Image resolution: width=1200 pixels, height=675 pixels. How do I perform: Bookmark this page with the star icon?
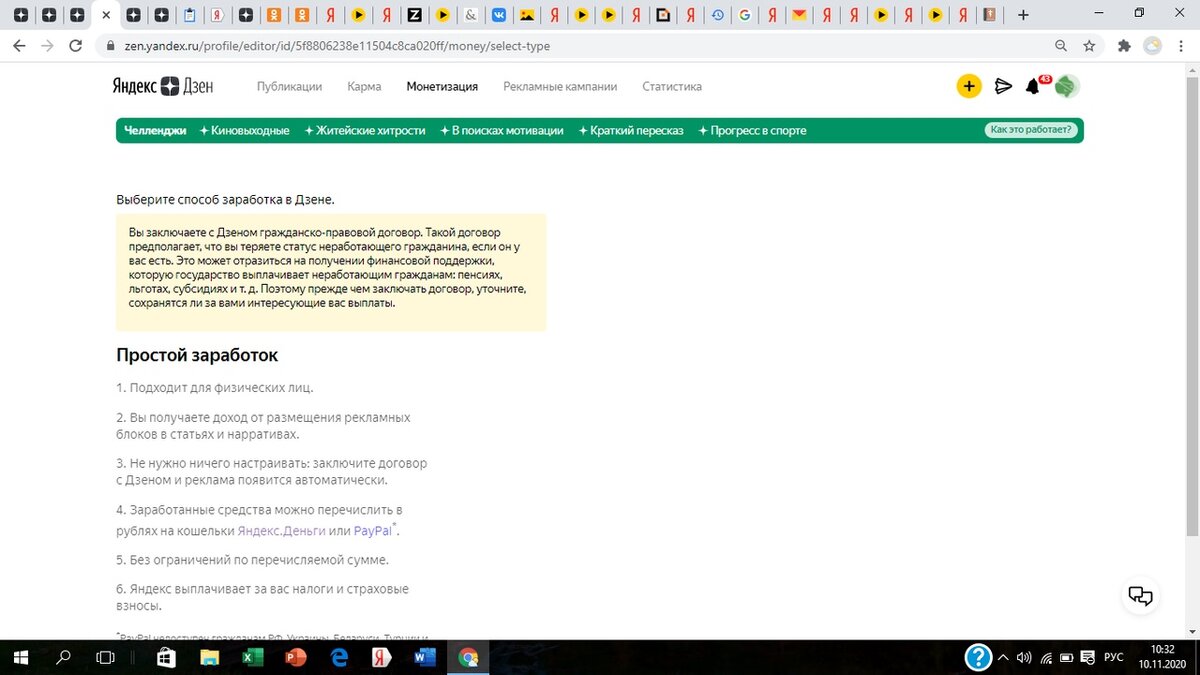pos(1089,46)
